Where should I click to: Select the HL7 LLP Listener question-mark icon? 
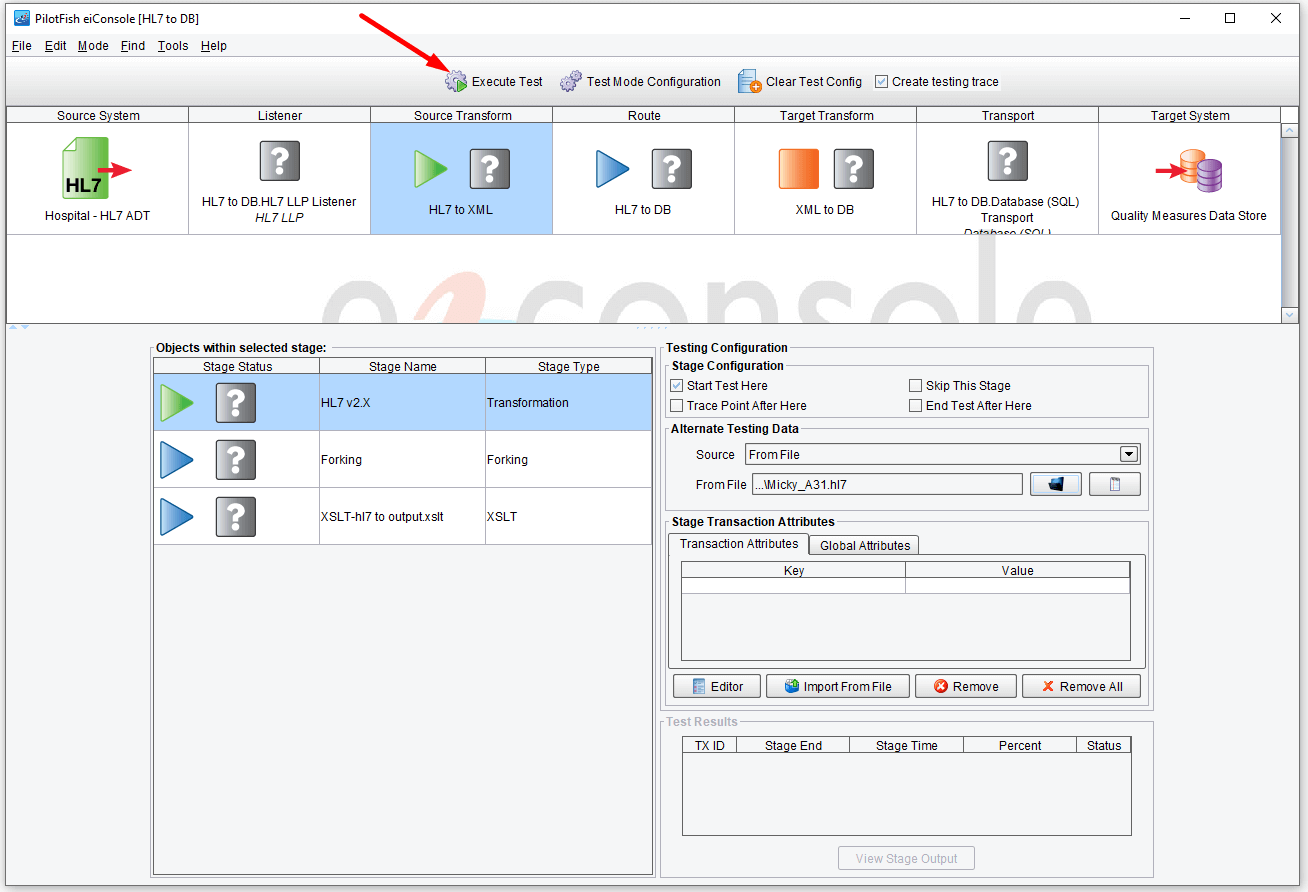point(280,160)
